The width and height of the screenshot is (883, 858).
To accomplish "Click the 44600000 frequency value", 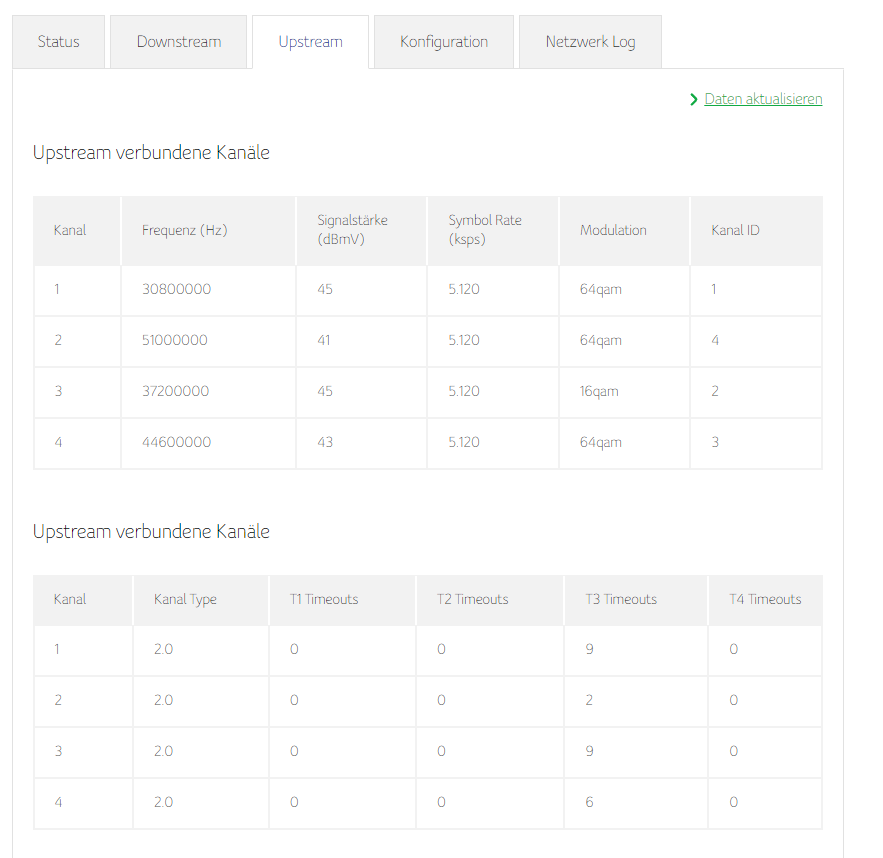I will pyautogui.click(x=177, y=442).
